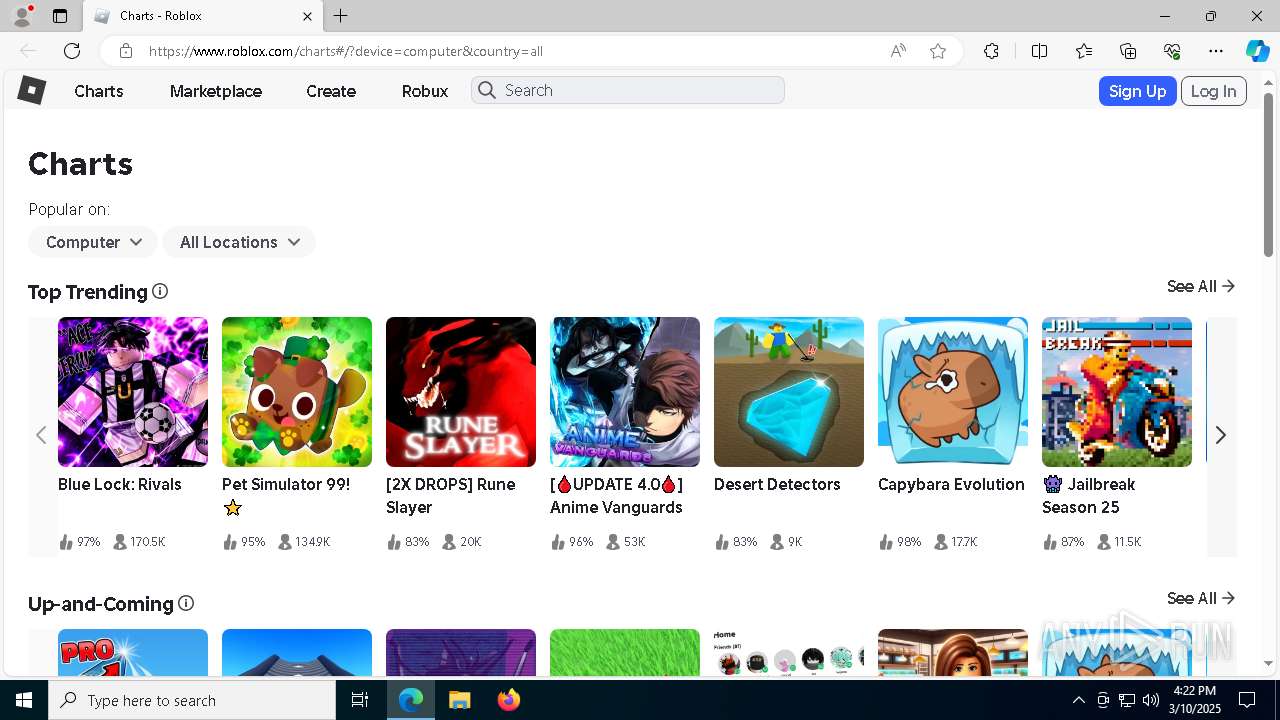Add this page to favorites star

[938, 51]
